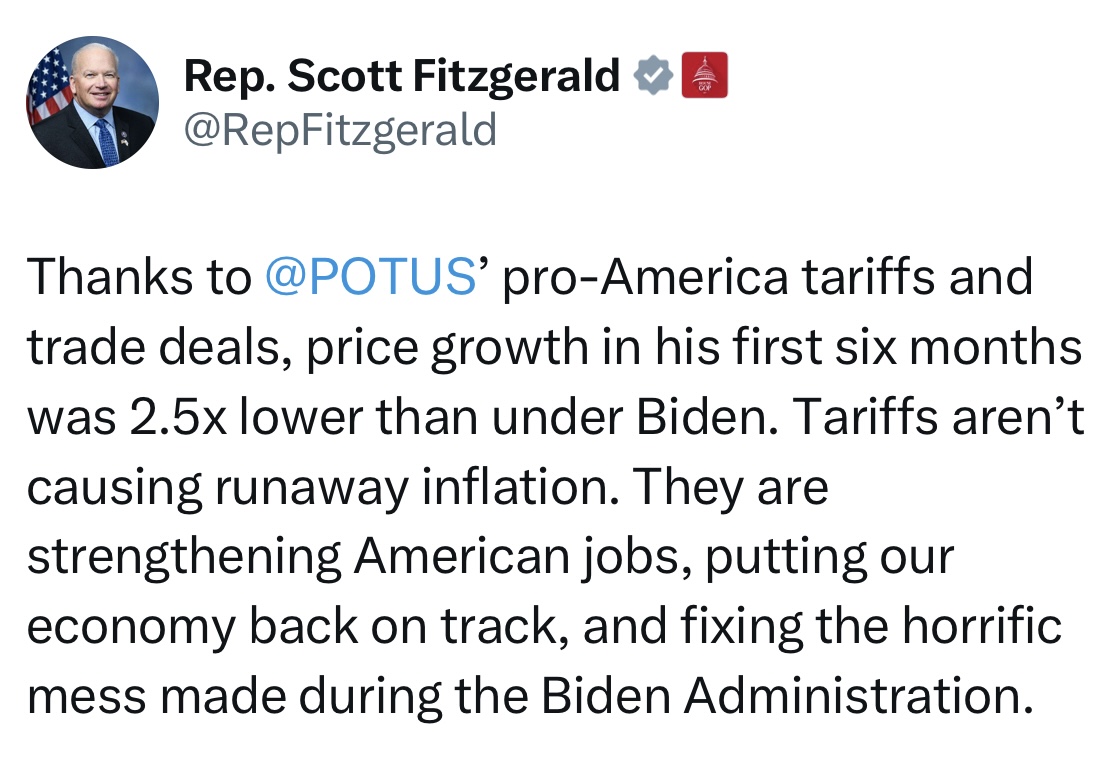Click the words "They are" in the tweet

coord(731,487)
